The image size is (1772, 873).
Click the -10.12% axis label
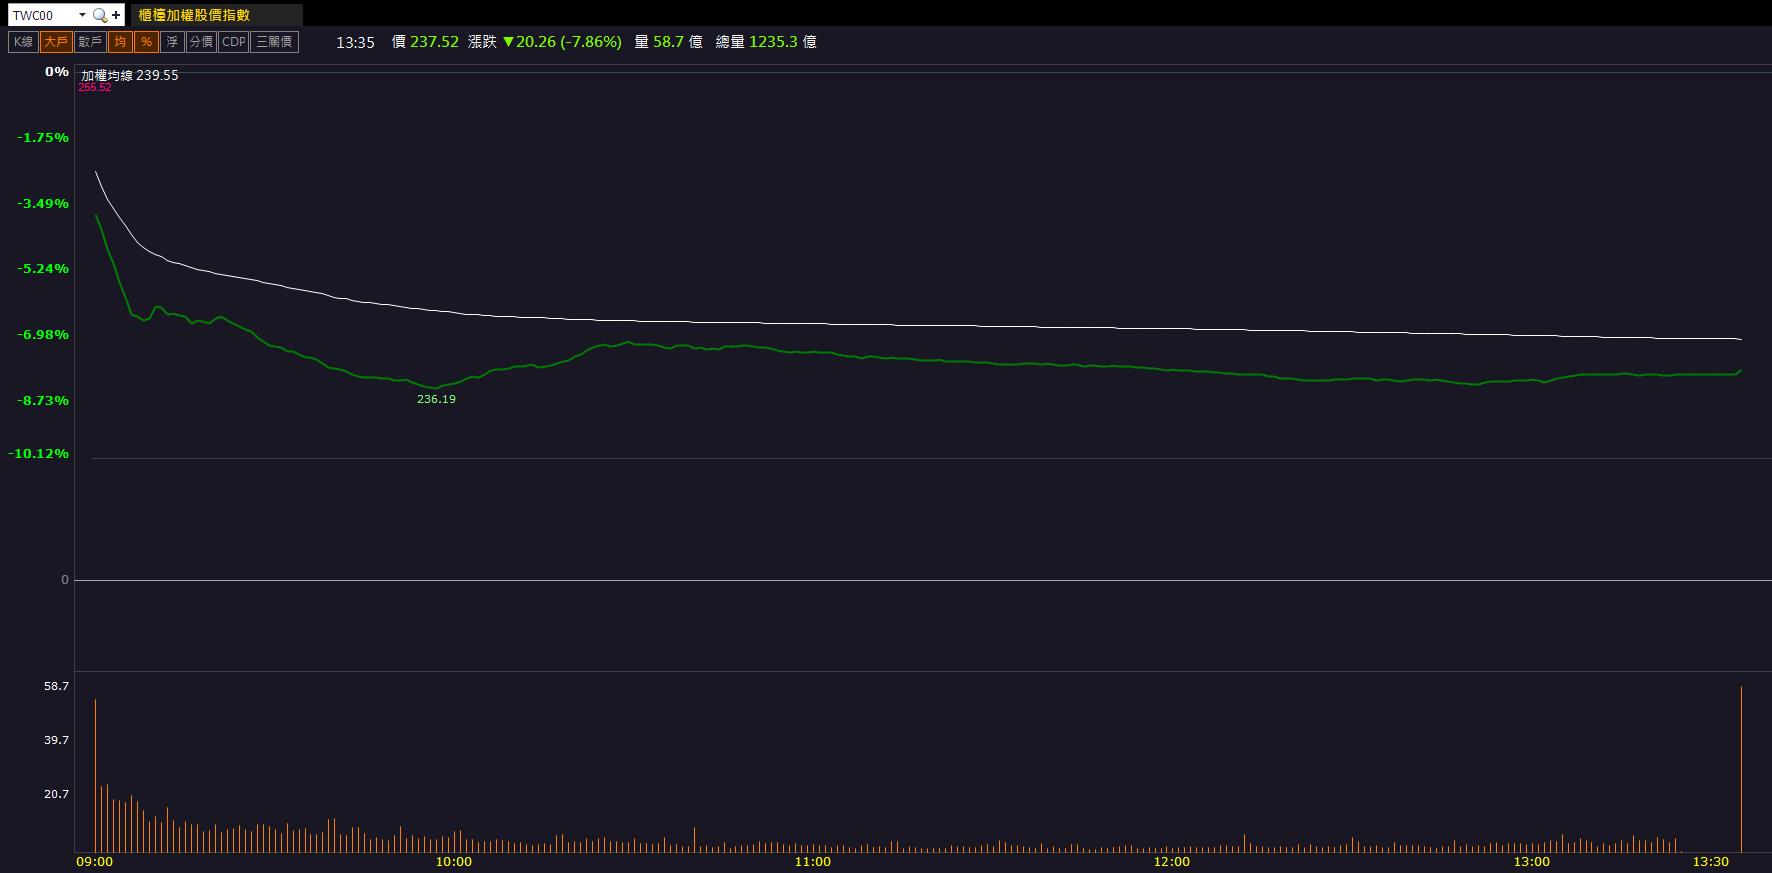point(39,454)
